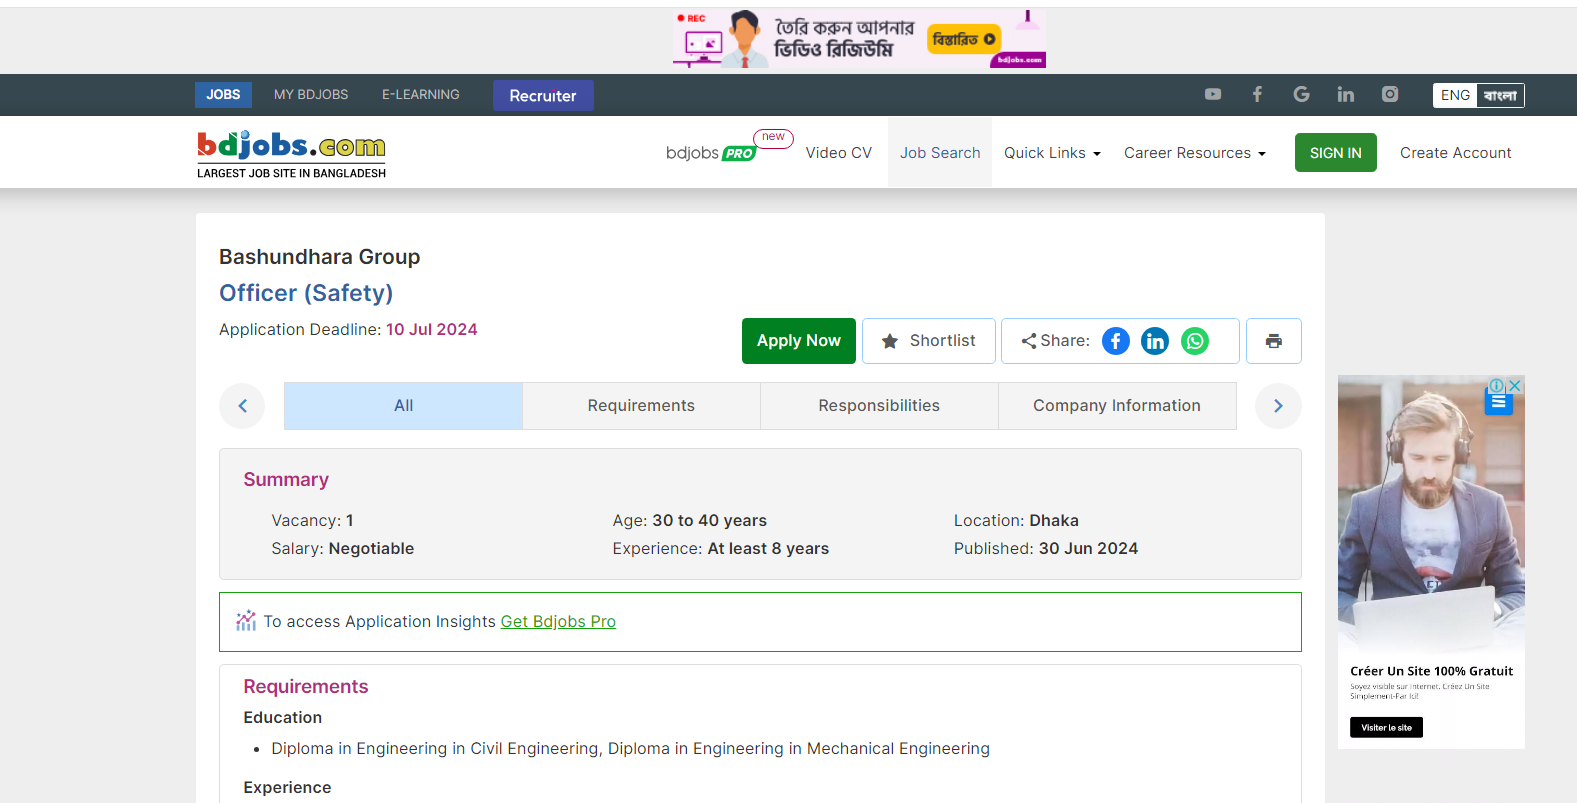Open the Google icon in header
This screenshot has width=1577, height=803.
point(1301,94)
